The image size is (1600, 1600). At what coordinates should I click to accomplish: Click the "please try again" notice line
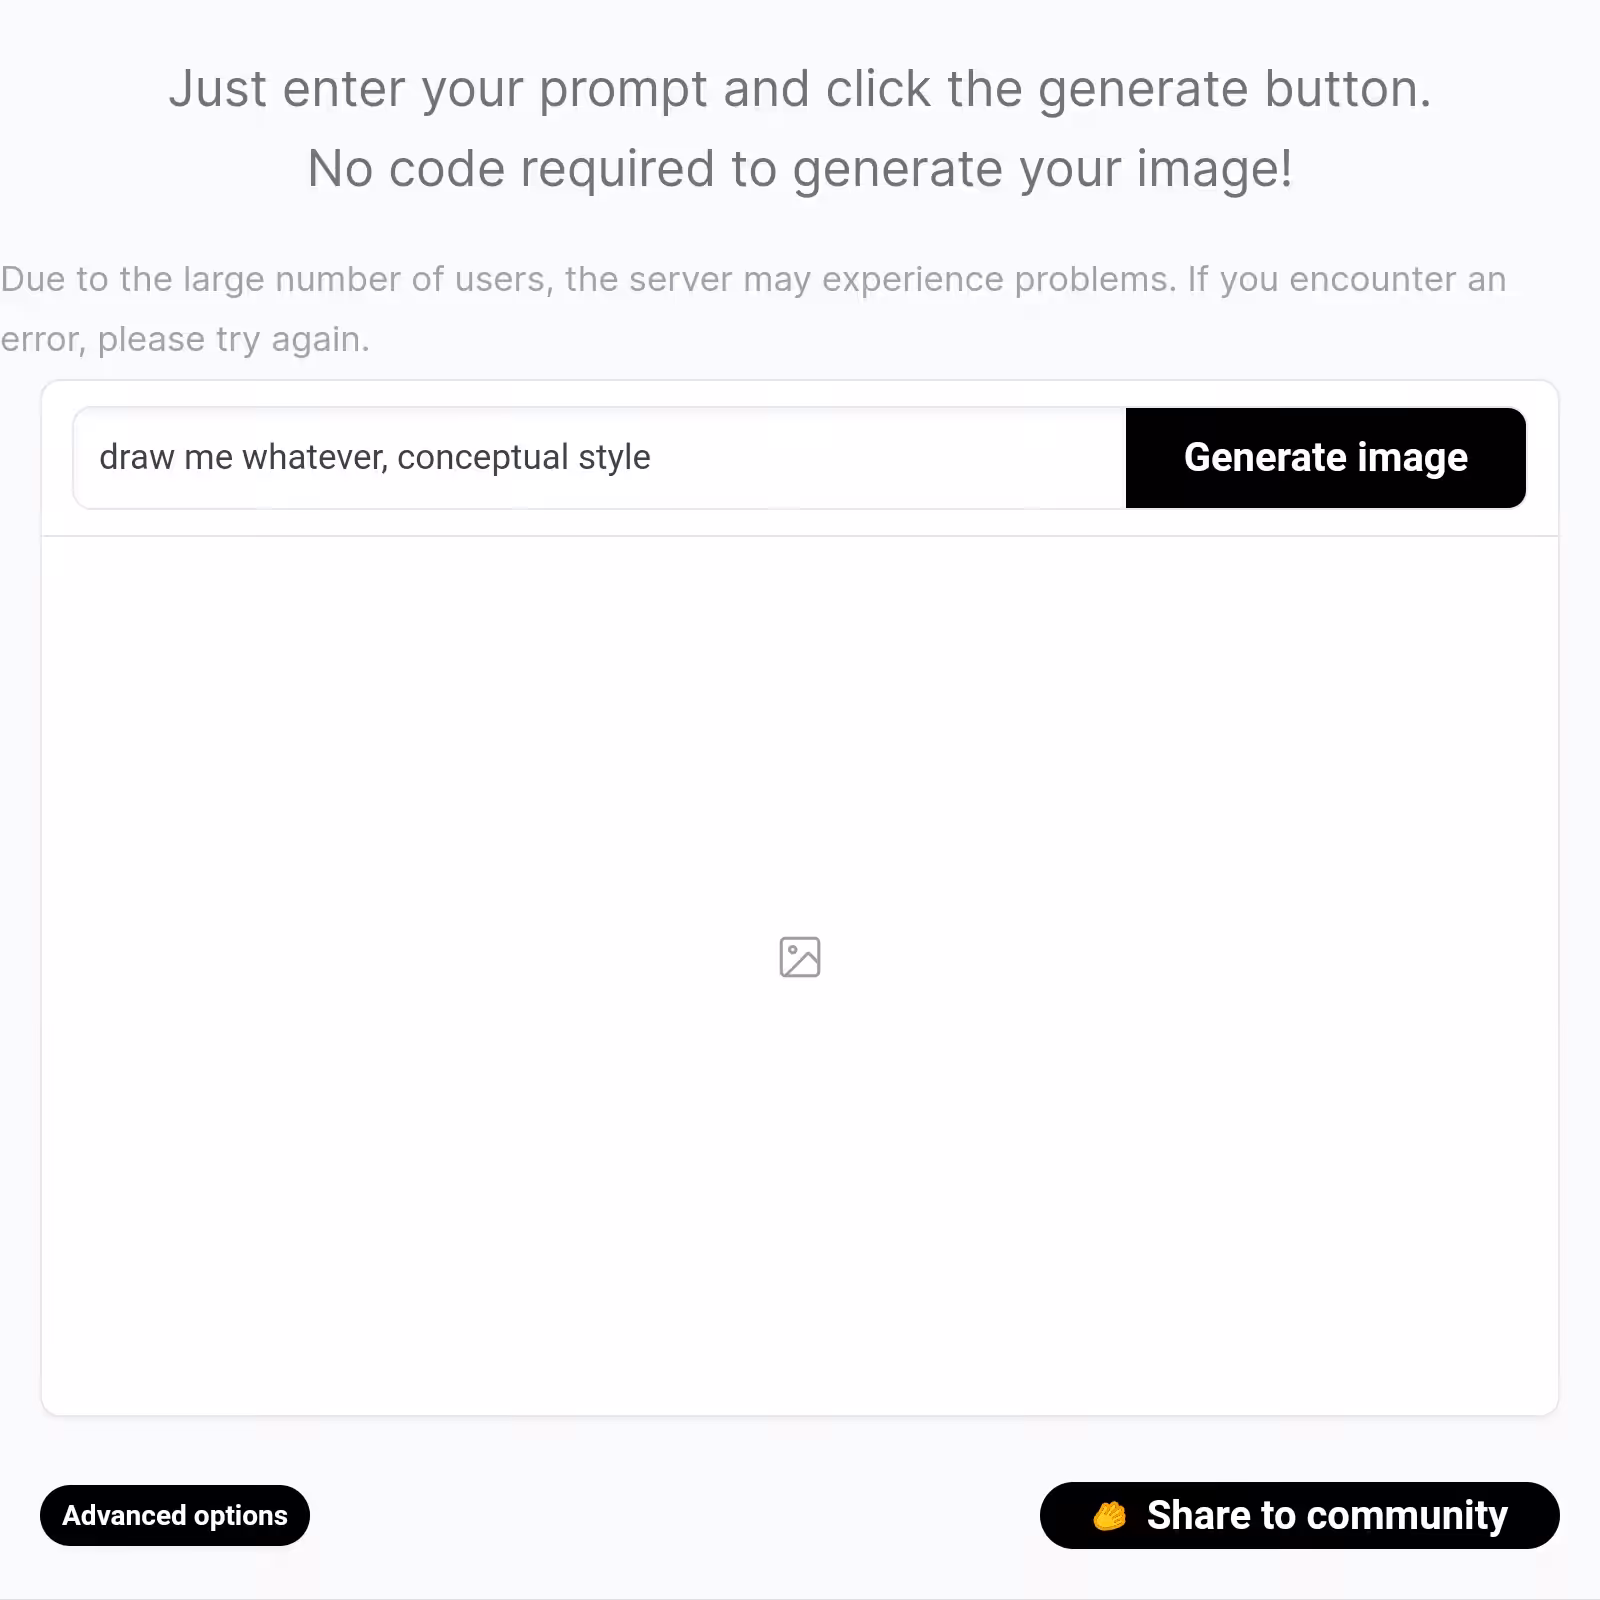[185, 339]
